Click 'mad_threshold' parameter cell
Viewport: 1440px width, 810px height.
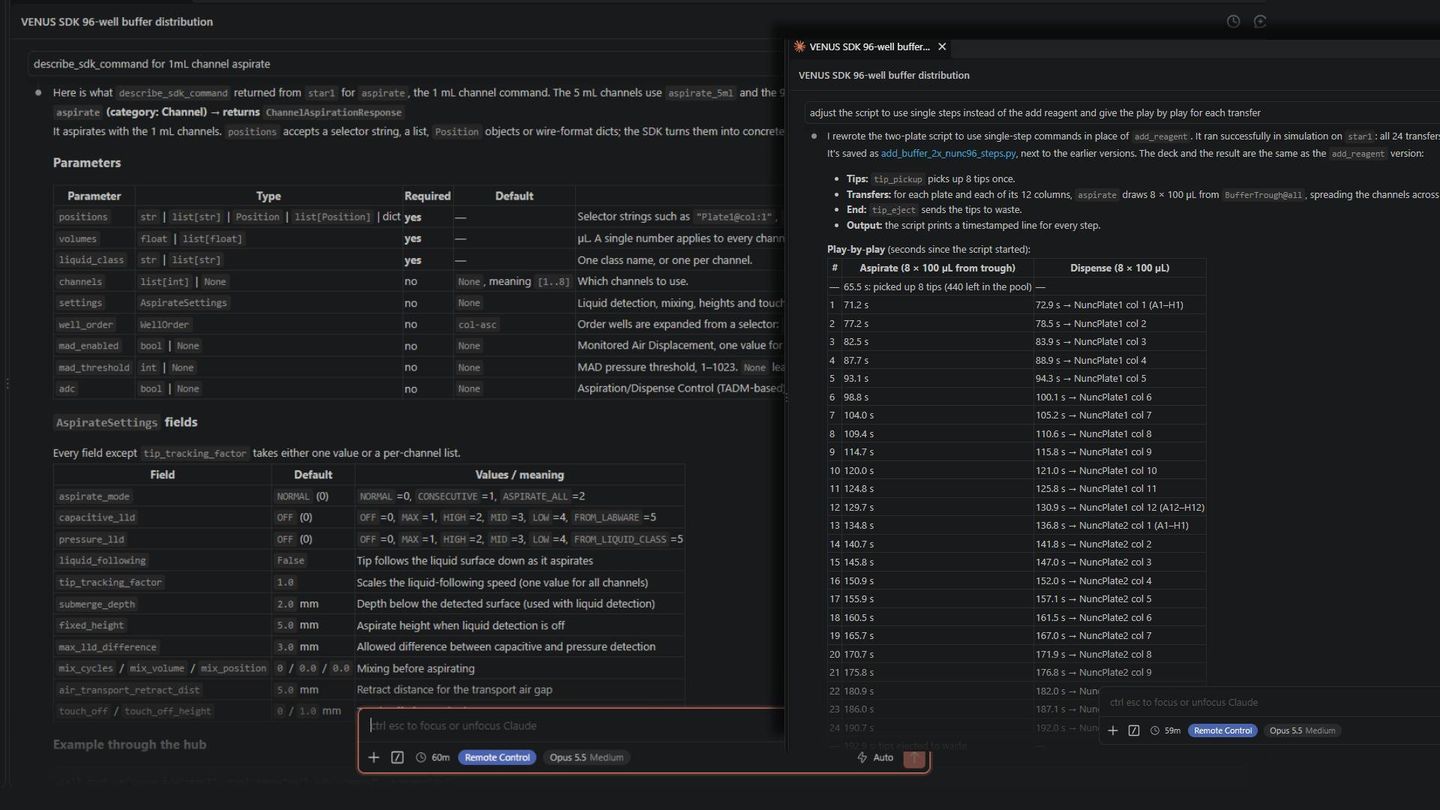pos(95,367)
